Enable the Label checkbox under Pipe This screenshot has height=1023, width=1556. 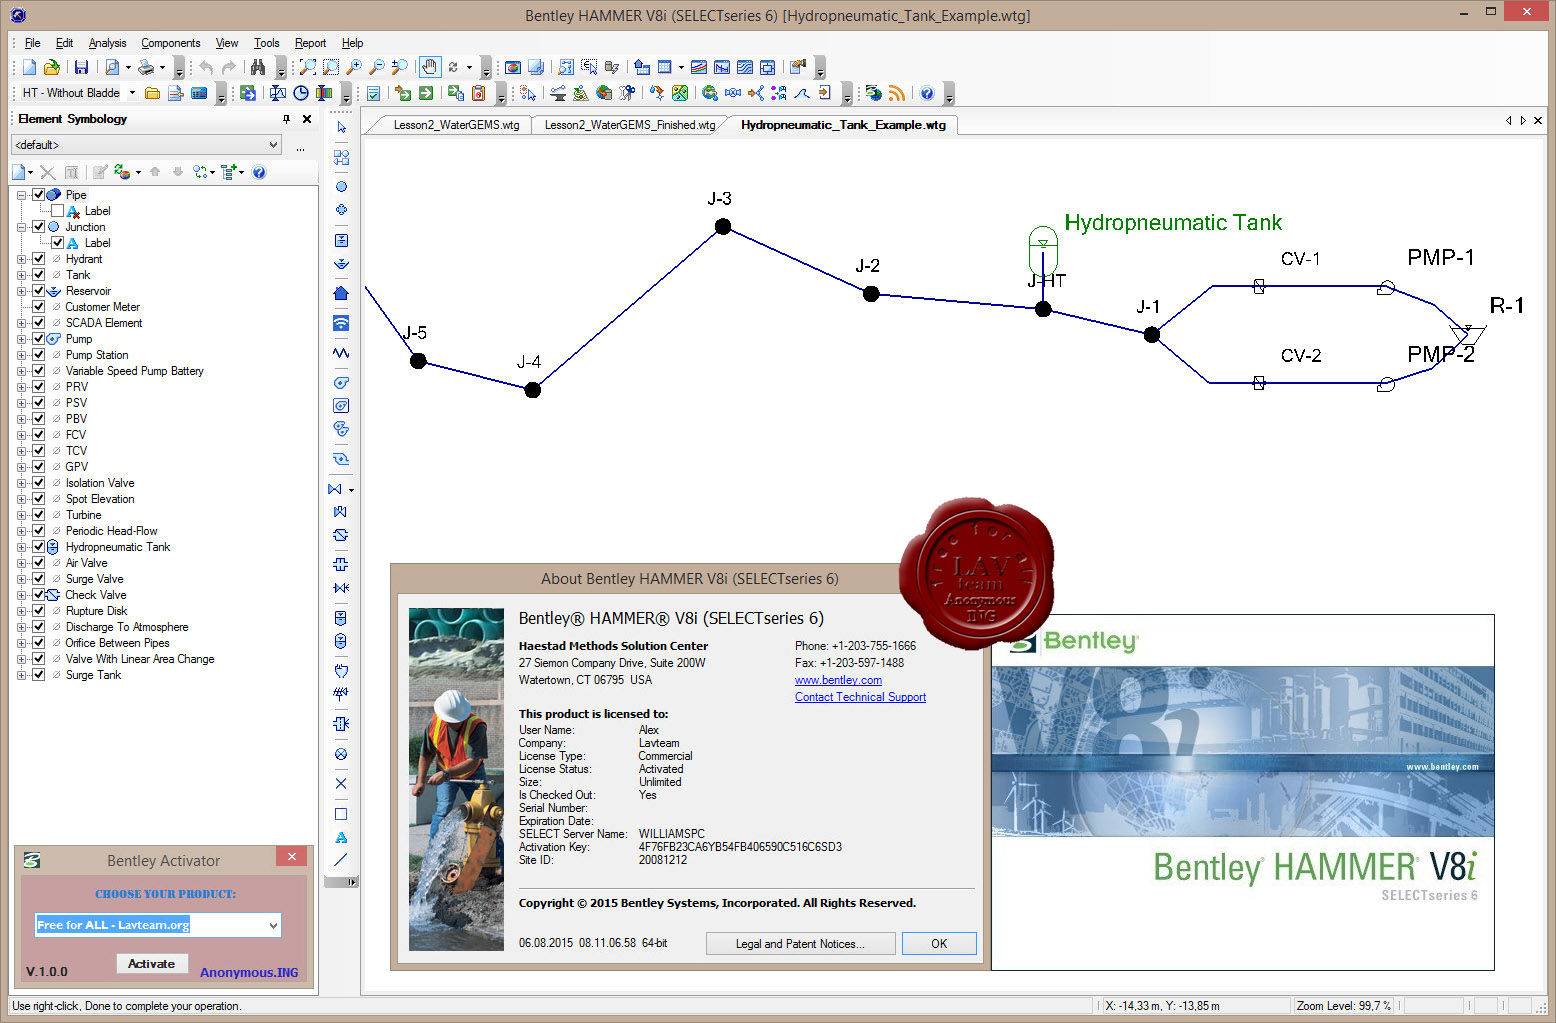57,211
